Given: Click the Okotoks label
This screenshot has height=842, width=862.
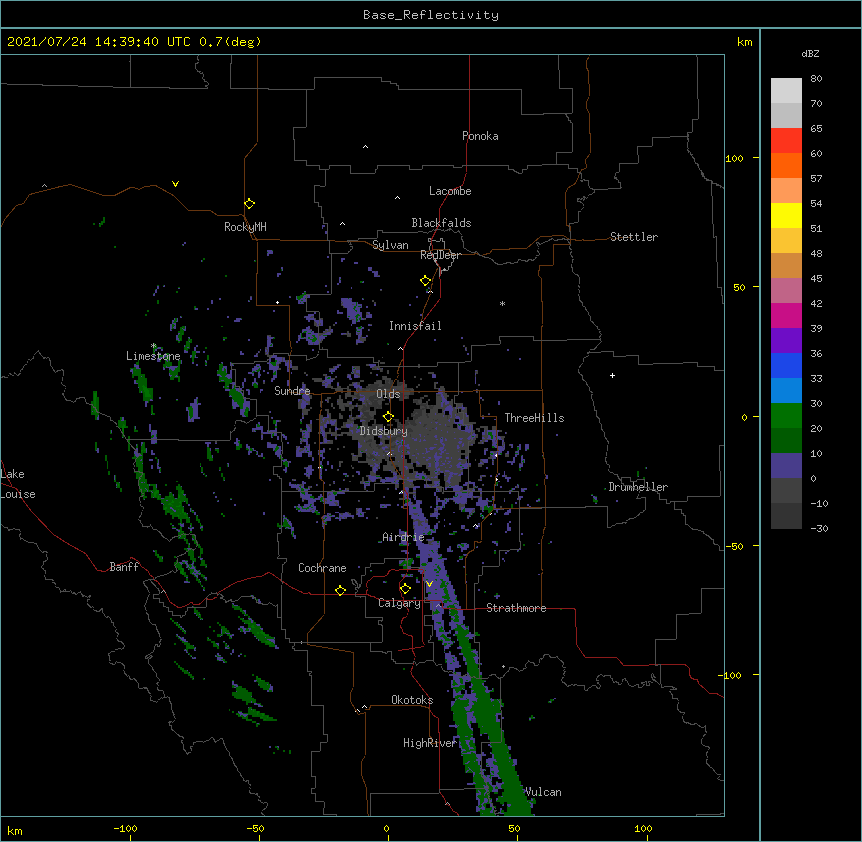Looking at the screenshot, I should tap(412, 700).
